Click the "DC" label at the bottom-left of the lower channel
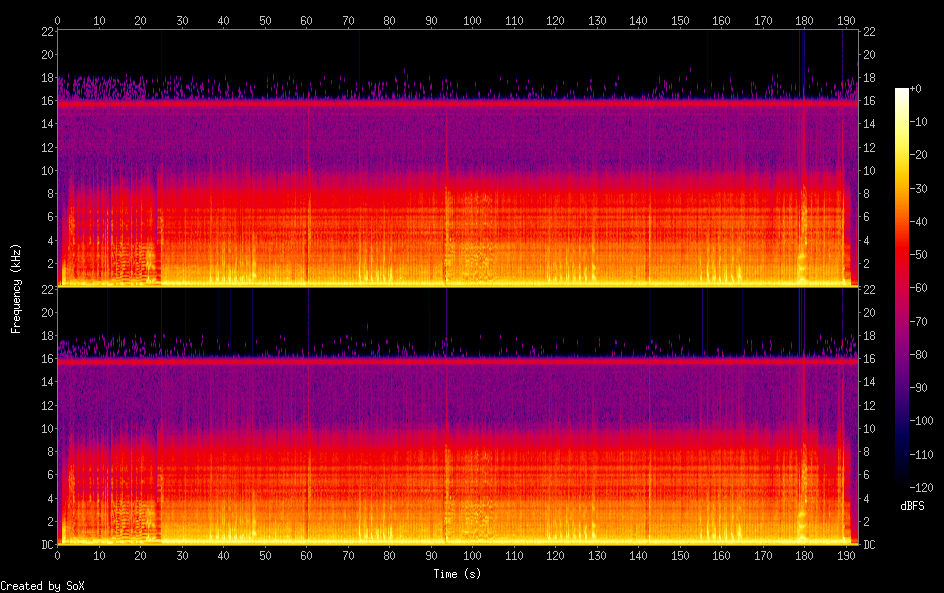 coord(45,545)
